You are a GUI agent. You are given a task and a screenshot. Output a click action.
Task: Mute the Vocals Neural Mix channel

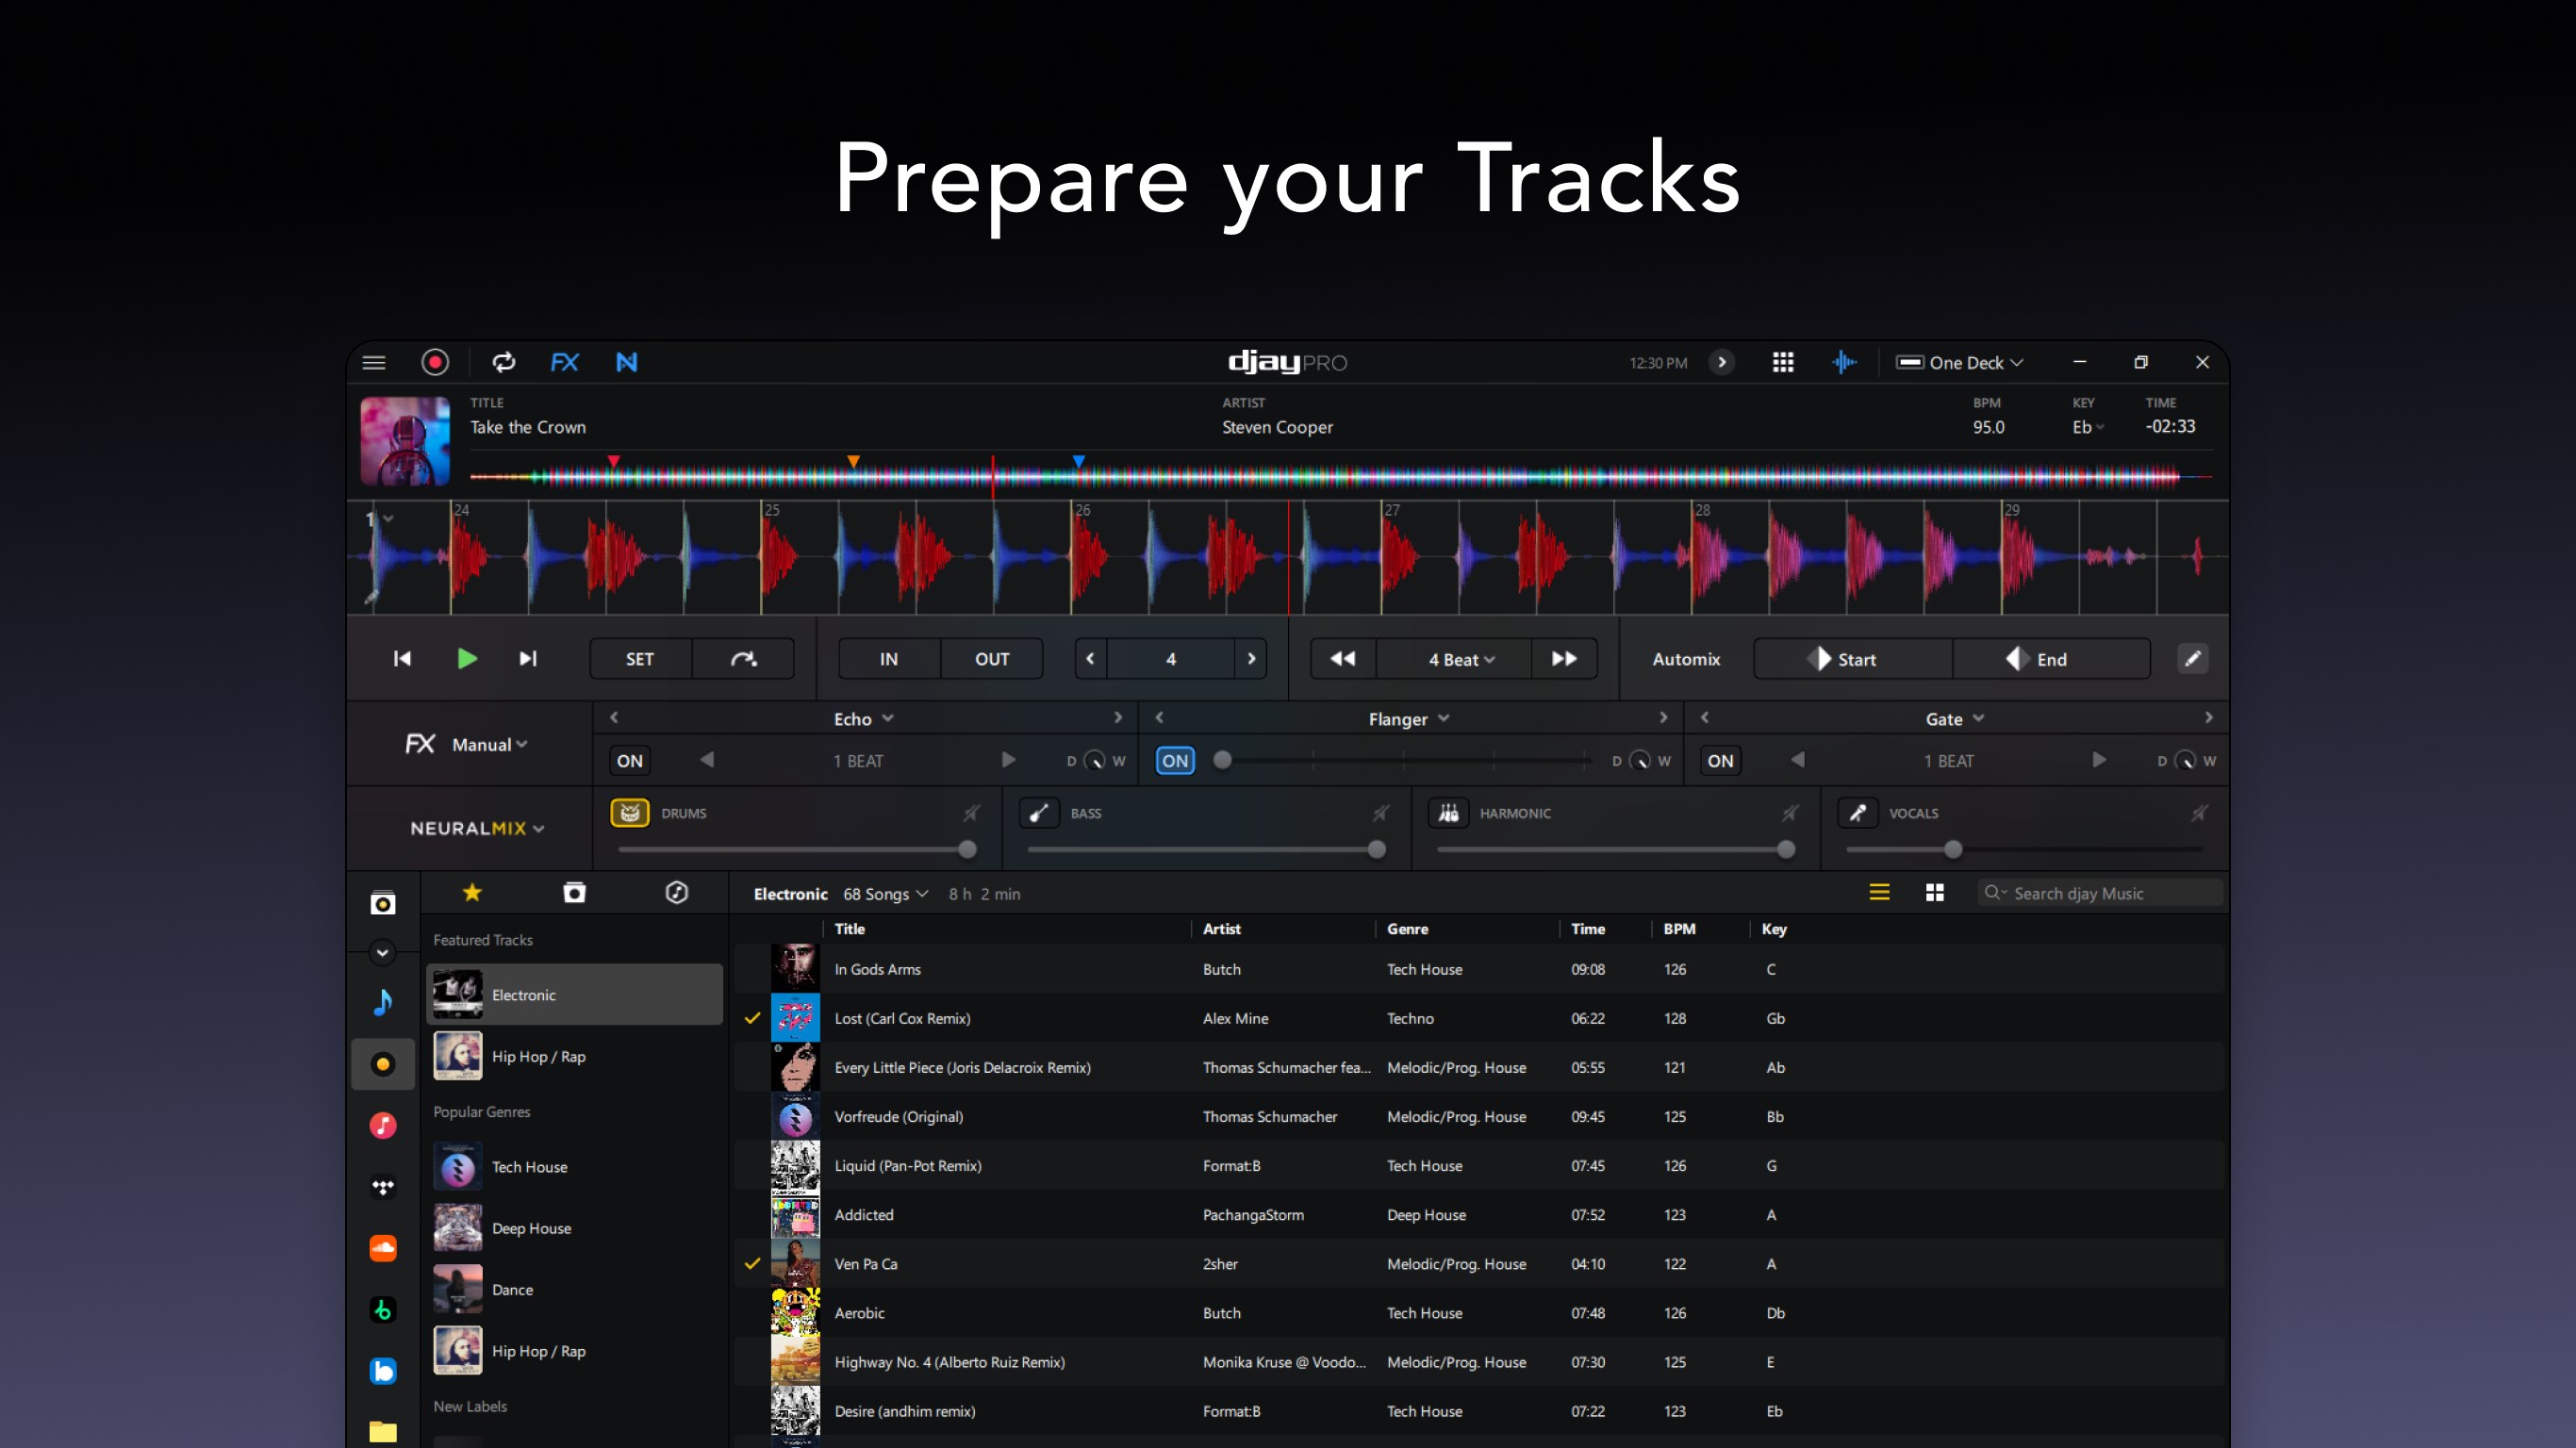point(2199,813)
